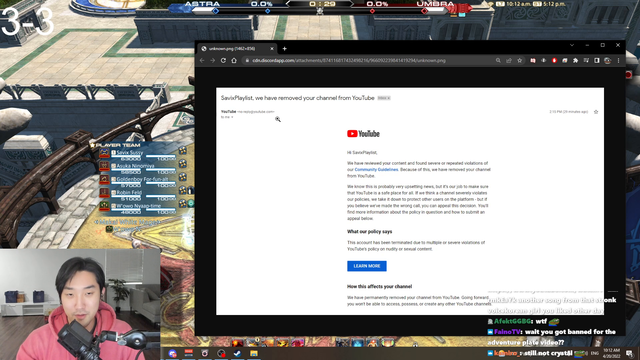Click the zoom magnifier in the address bar

coord(498,60)
